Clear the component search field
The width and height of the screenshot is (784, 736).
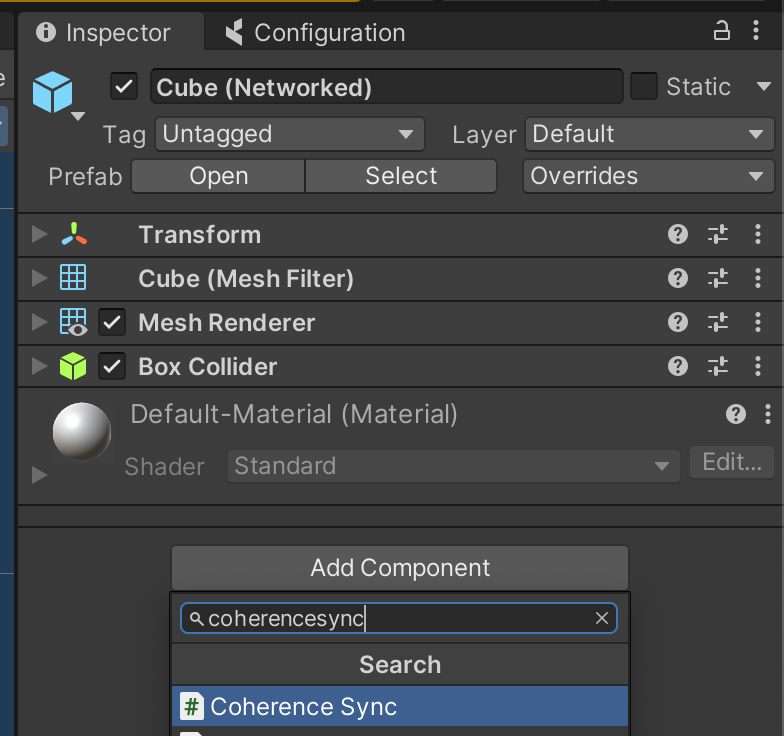pos(602,619)
